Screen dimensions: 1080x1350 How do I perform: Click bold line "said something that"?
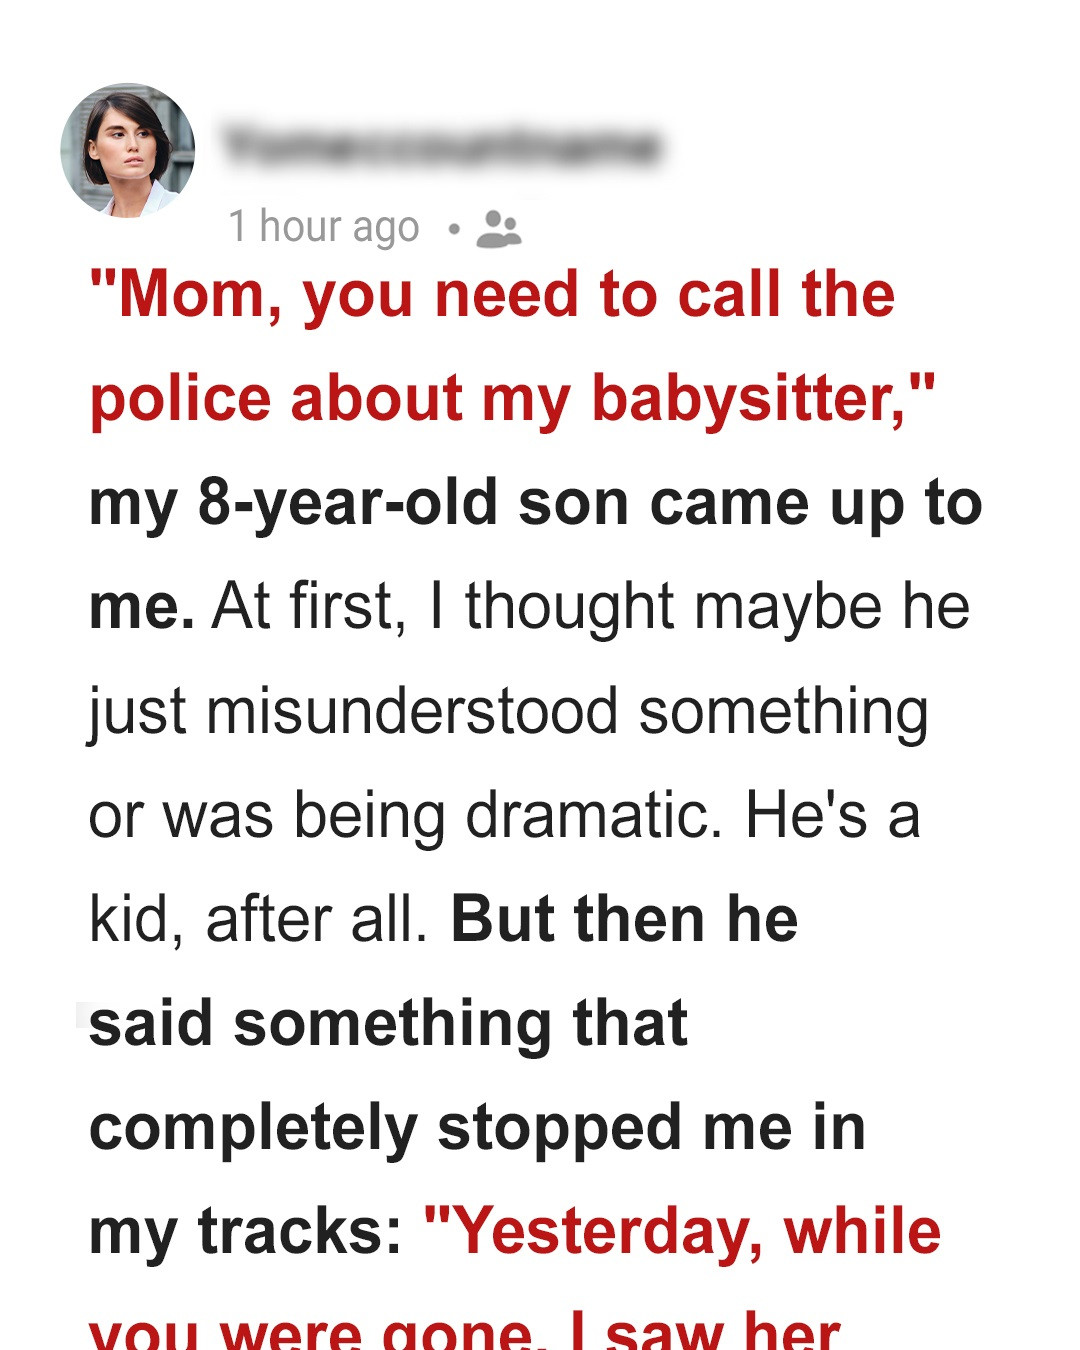[388, 1024]
